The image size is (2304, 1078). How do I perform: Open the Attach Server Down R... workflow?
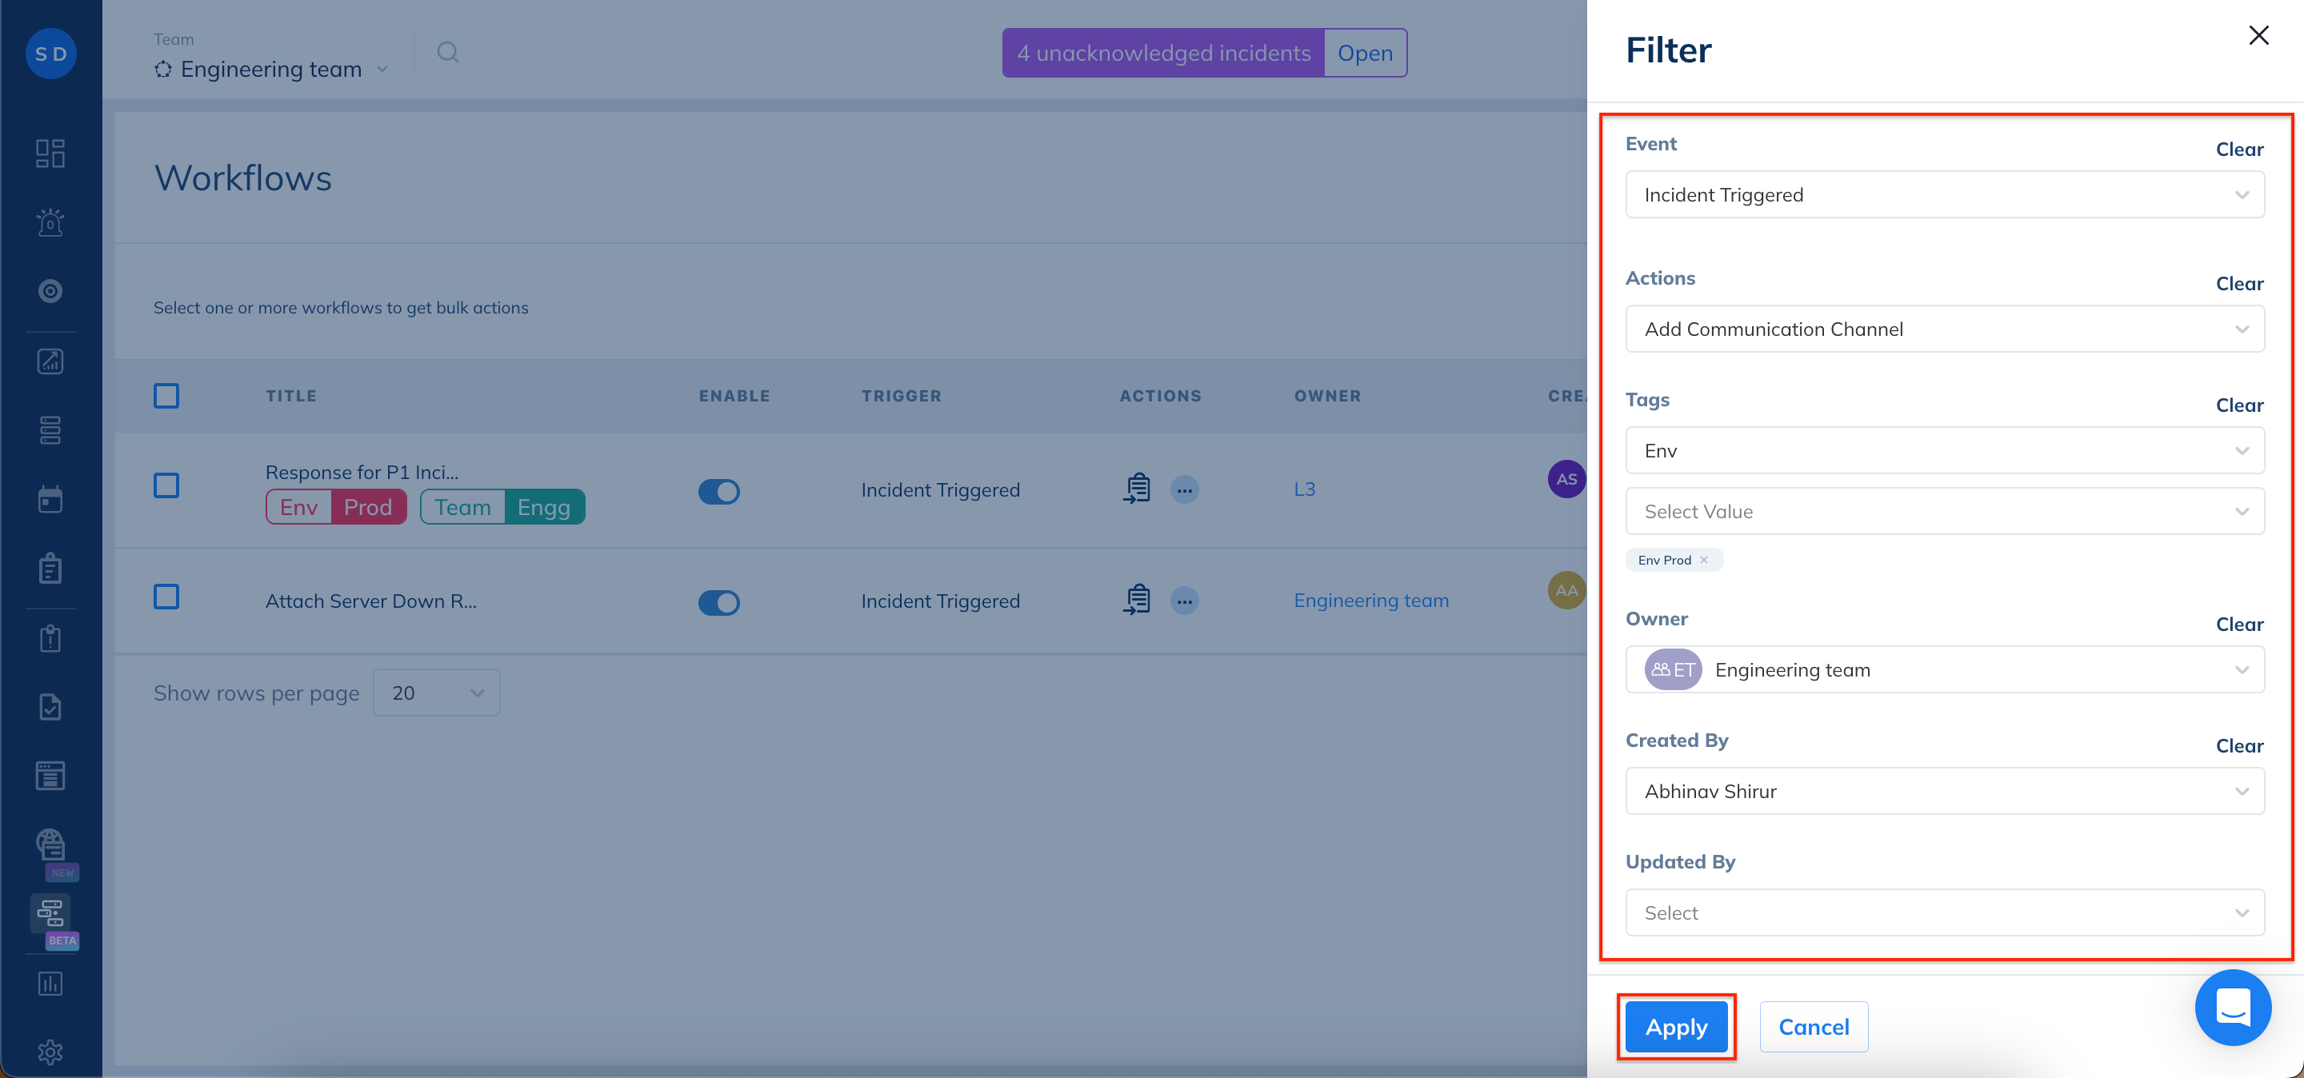371,601
